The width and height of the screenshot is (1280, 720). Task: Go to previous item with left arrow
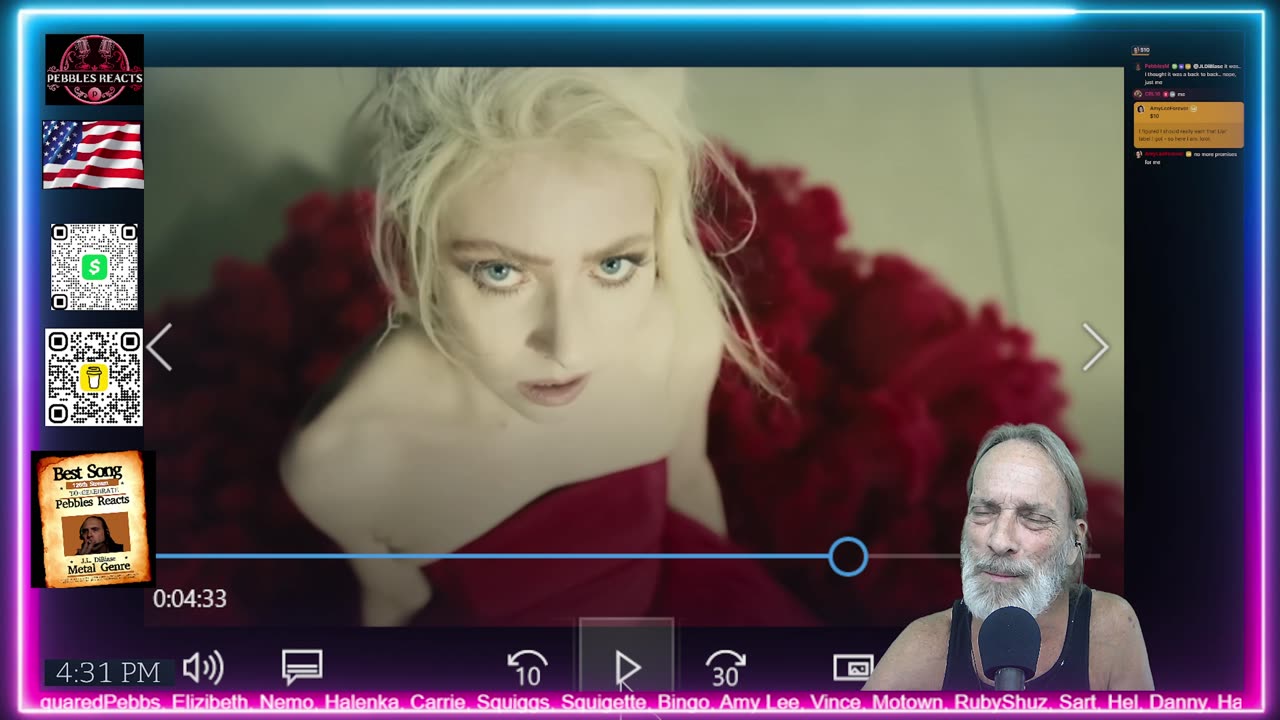pyautogui.click(x=160, y=348)
